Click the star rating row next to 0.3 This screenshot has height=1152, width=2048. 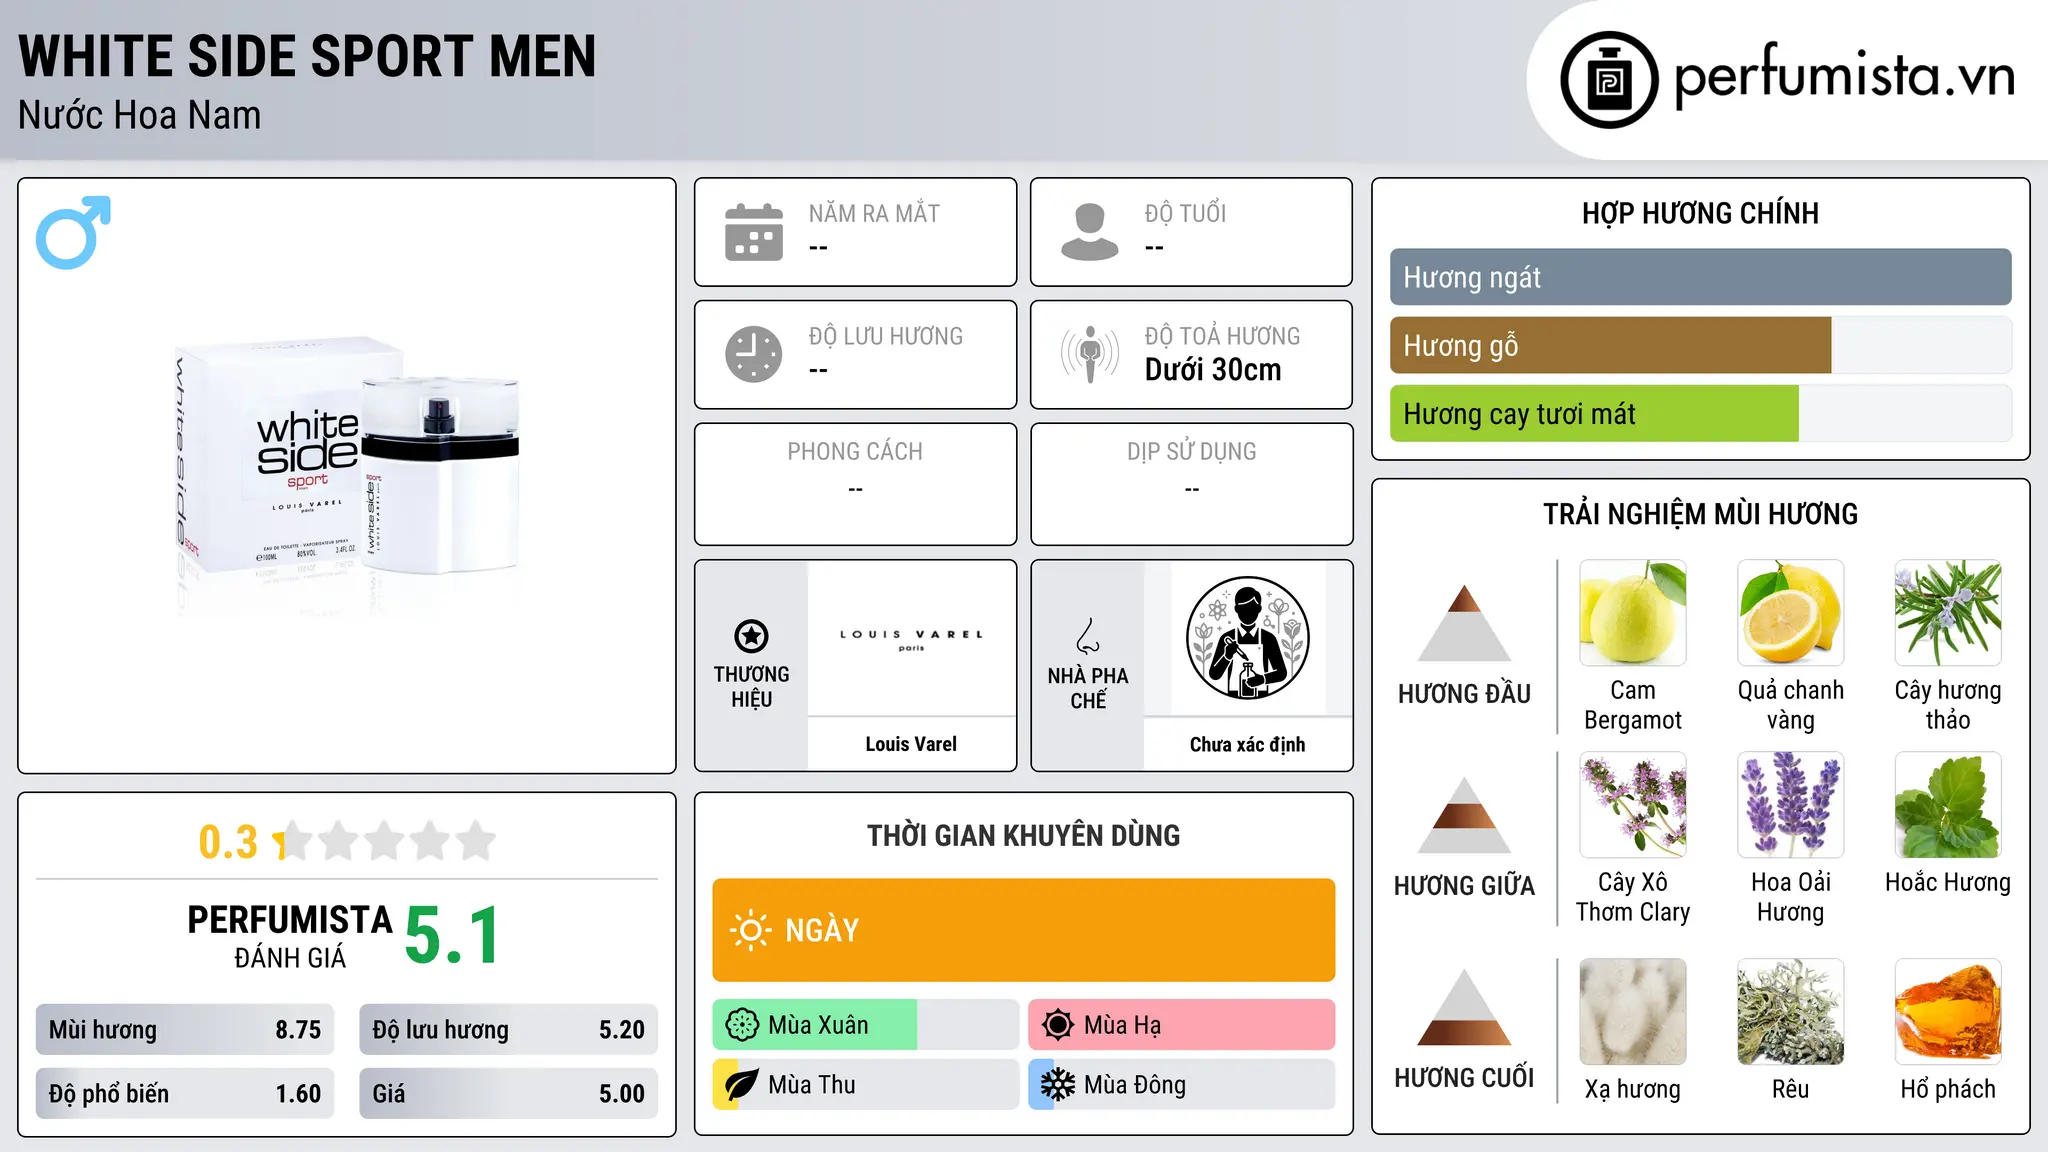coord(385,841)
